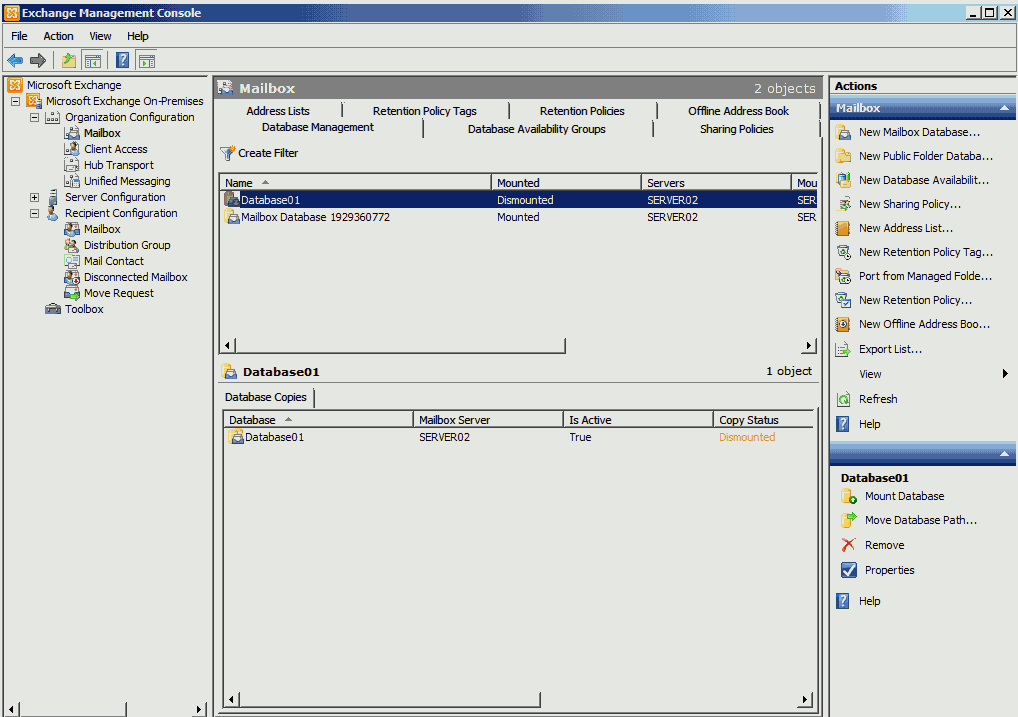Click the Mount Database icon
Image resolution: width=1018 pixels, height=717 pixels.
tap(849, 496)
